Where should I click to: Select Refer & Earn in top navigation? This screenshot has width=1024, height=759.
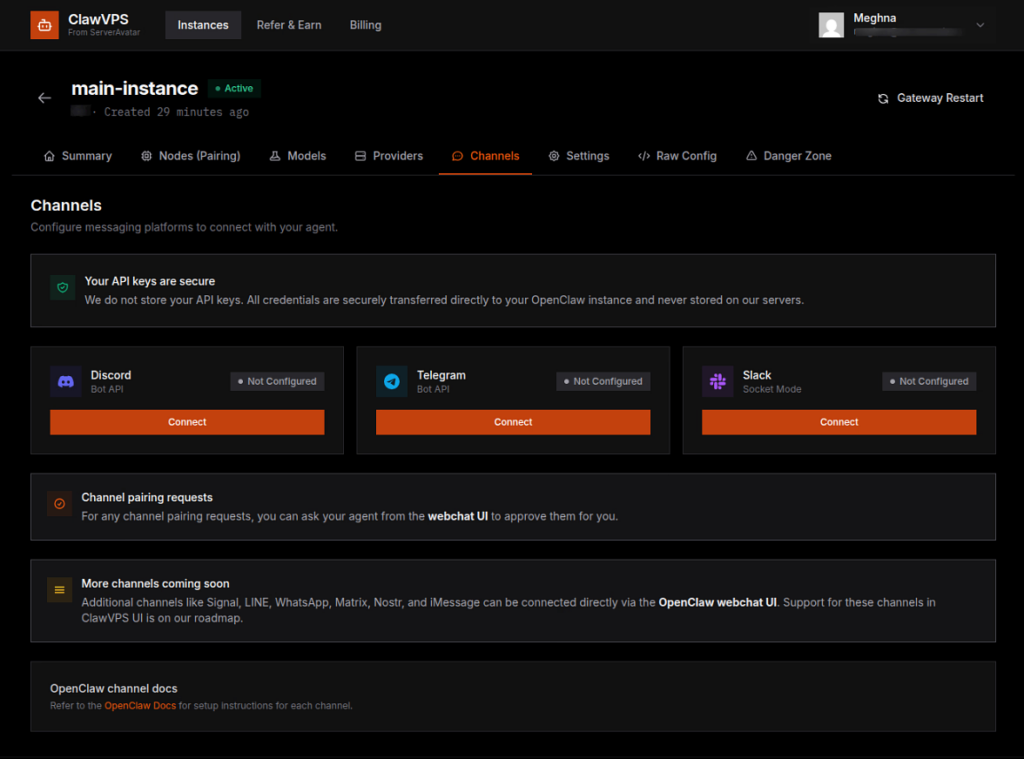(x=289, y=25)
